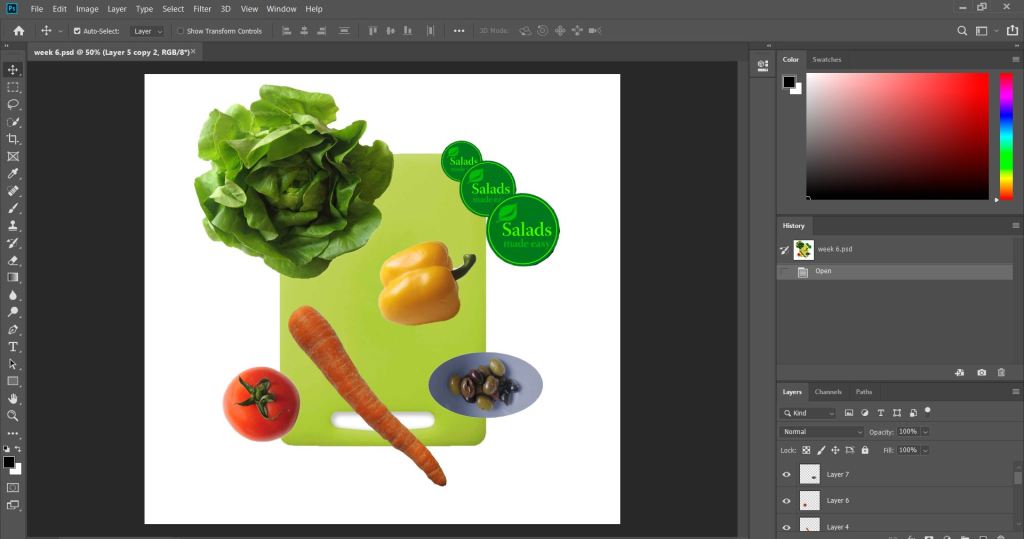Expand the Kind layer filter dropdown
Viewport: 1024px width, 539px height.
pyautogui.click(x=808, y=413)
